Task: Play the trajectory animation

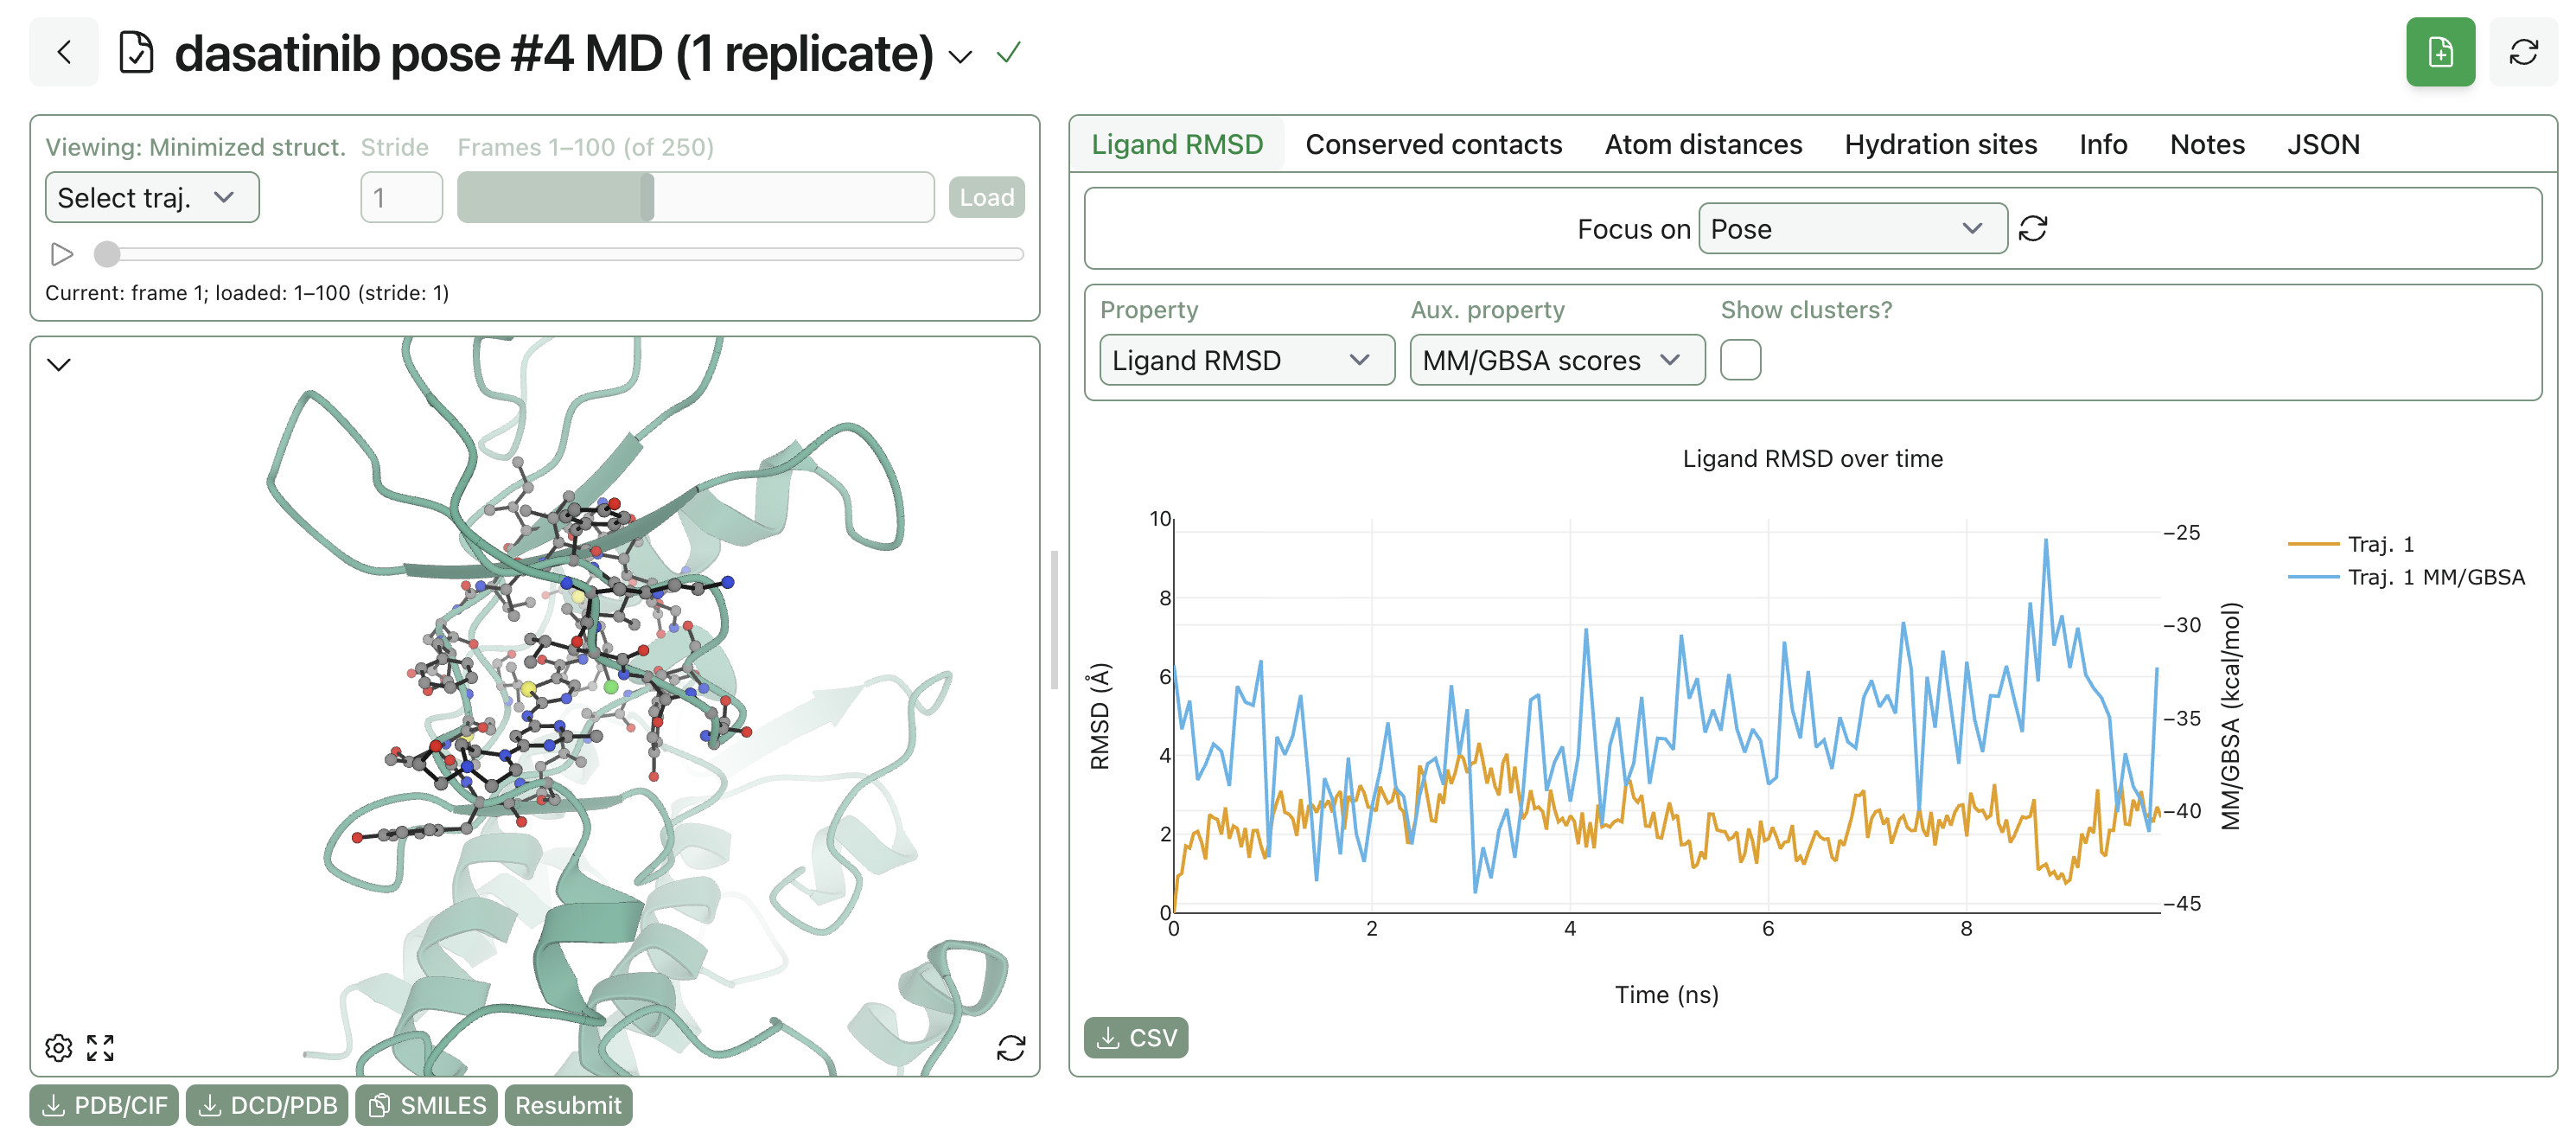Action: click(x=62, y=254)
